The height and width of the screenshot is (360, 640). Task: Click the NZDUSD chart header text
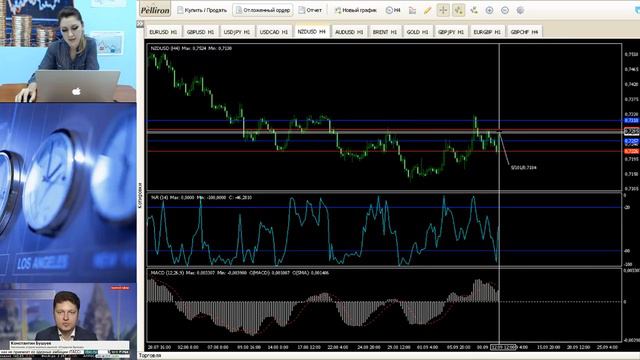[x=191, y=48]
